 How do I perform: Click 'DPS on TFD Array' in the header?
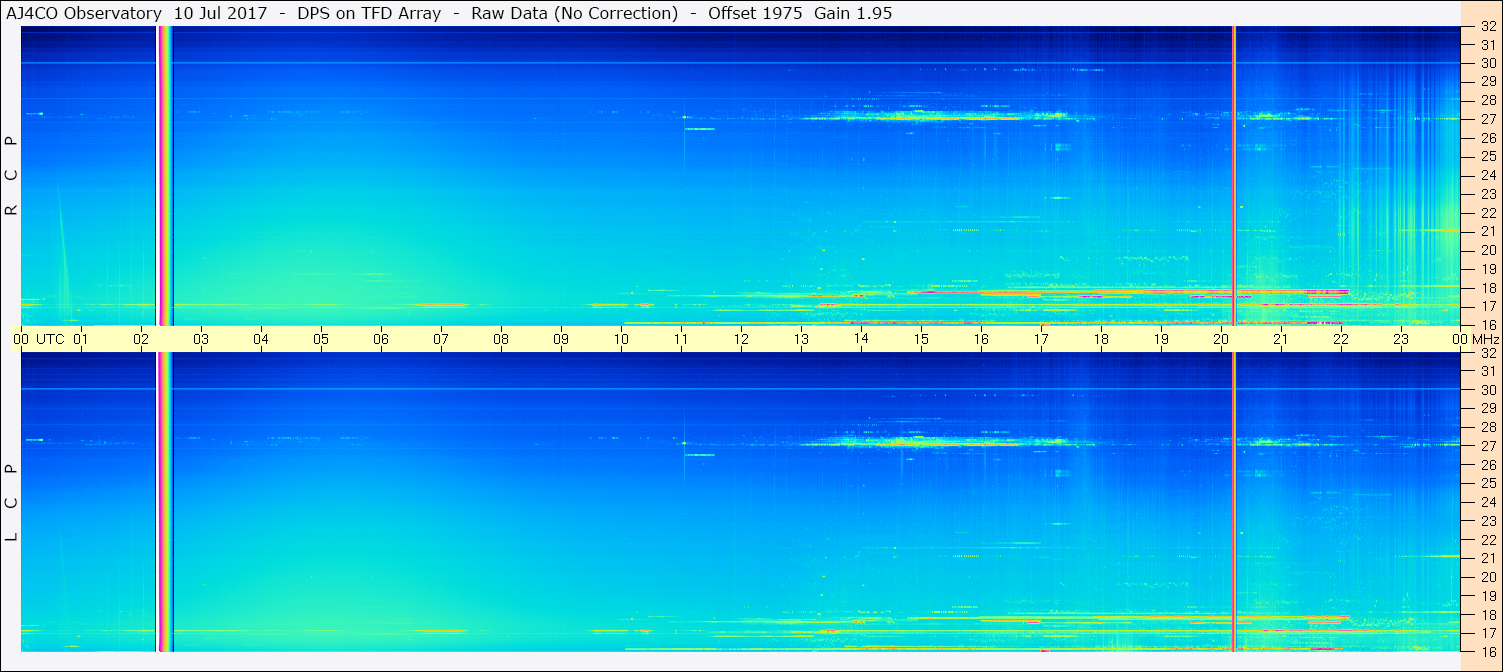(x=369, y=13)
